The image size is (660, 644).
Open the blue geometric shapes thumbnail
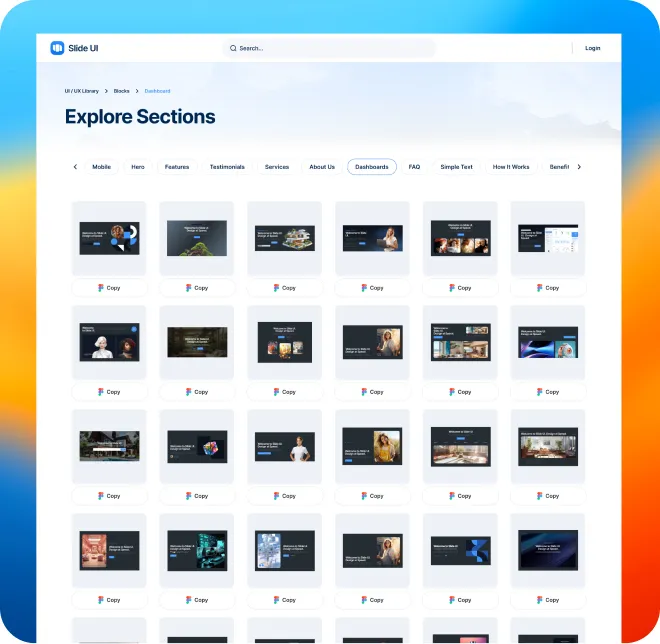pos(460,550)
